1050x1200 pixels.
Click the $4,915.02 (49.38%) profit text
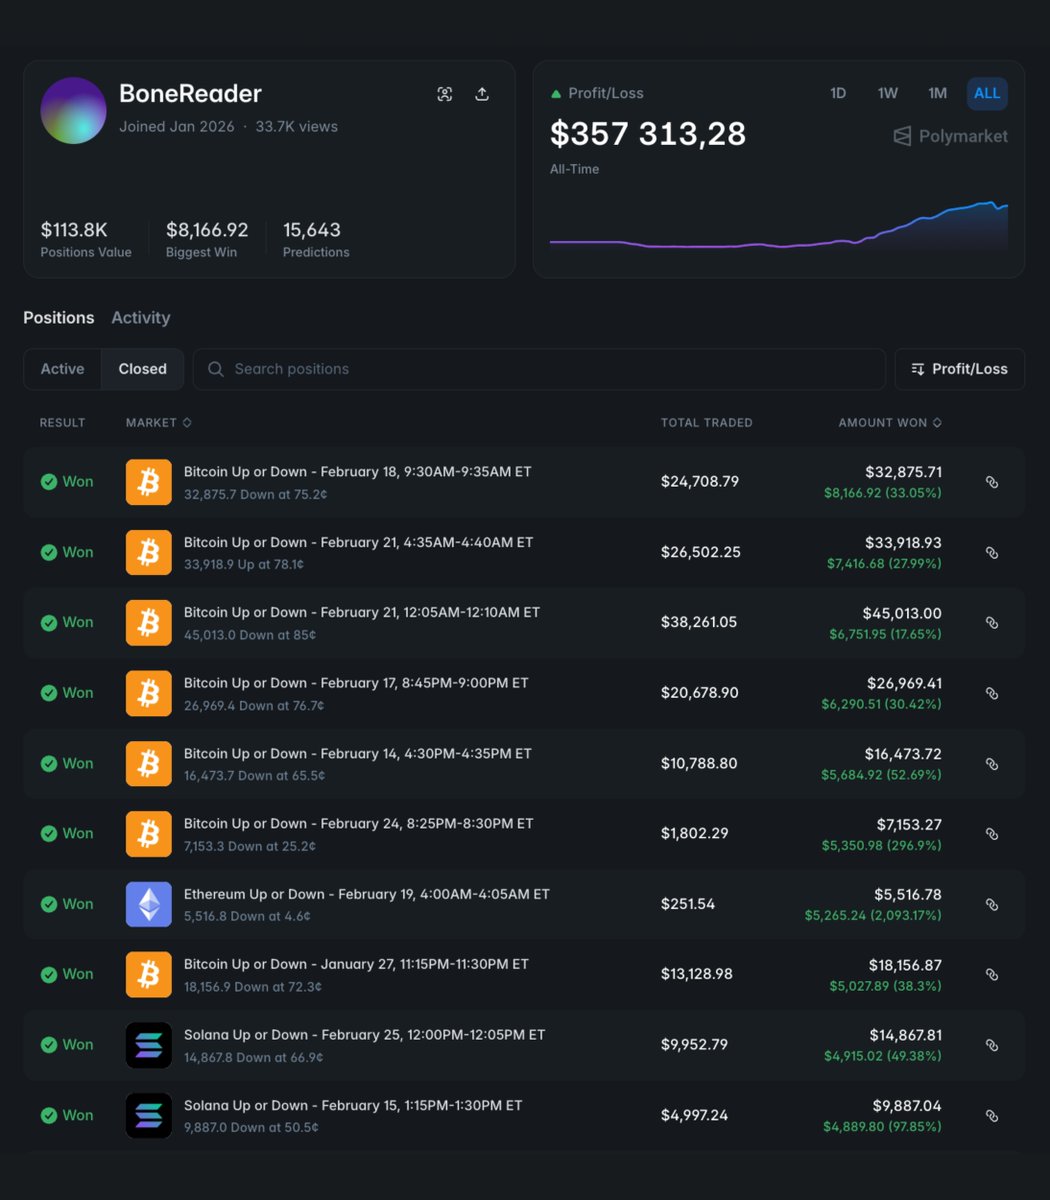[882, 1056]
